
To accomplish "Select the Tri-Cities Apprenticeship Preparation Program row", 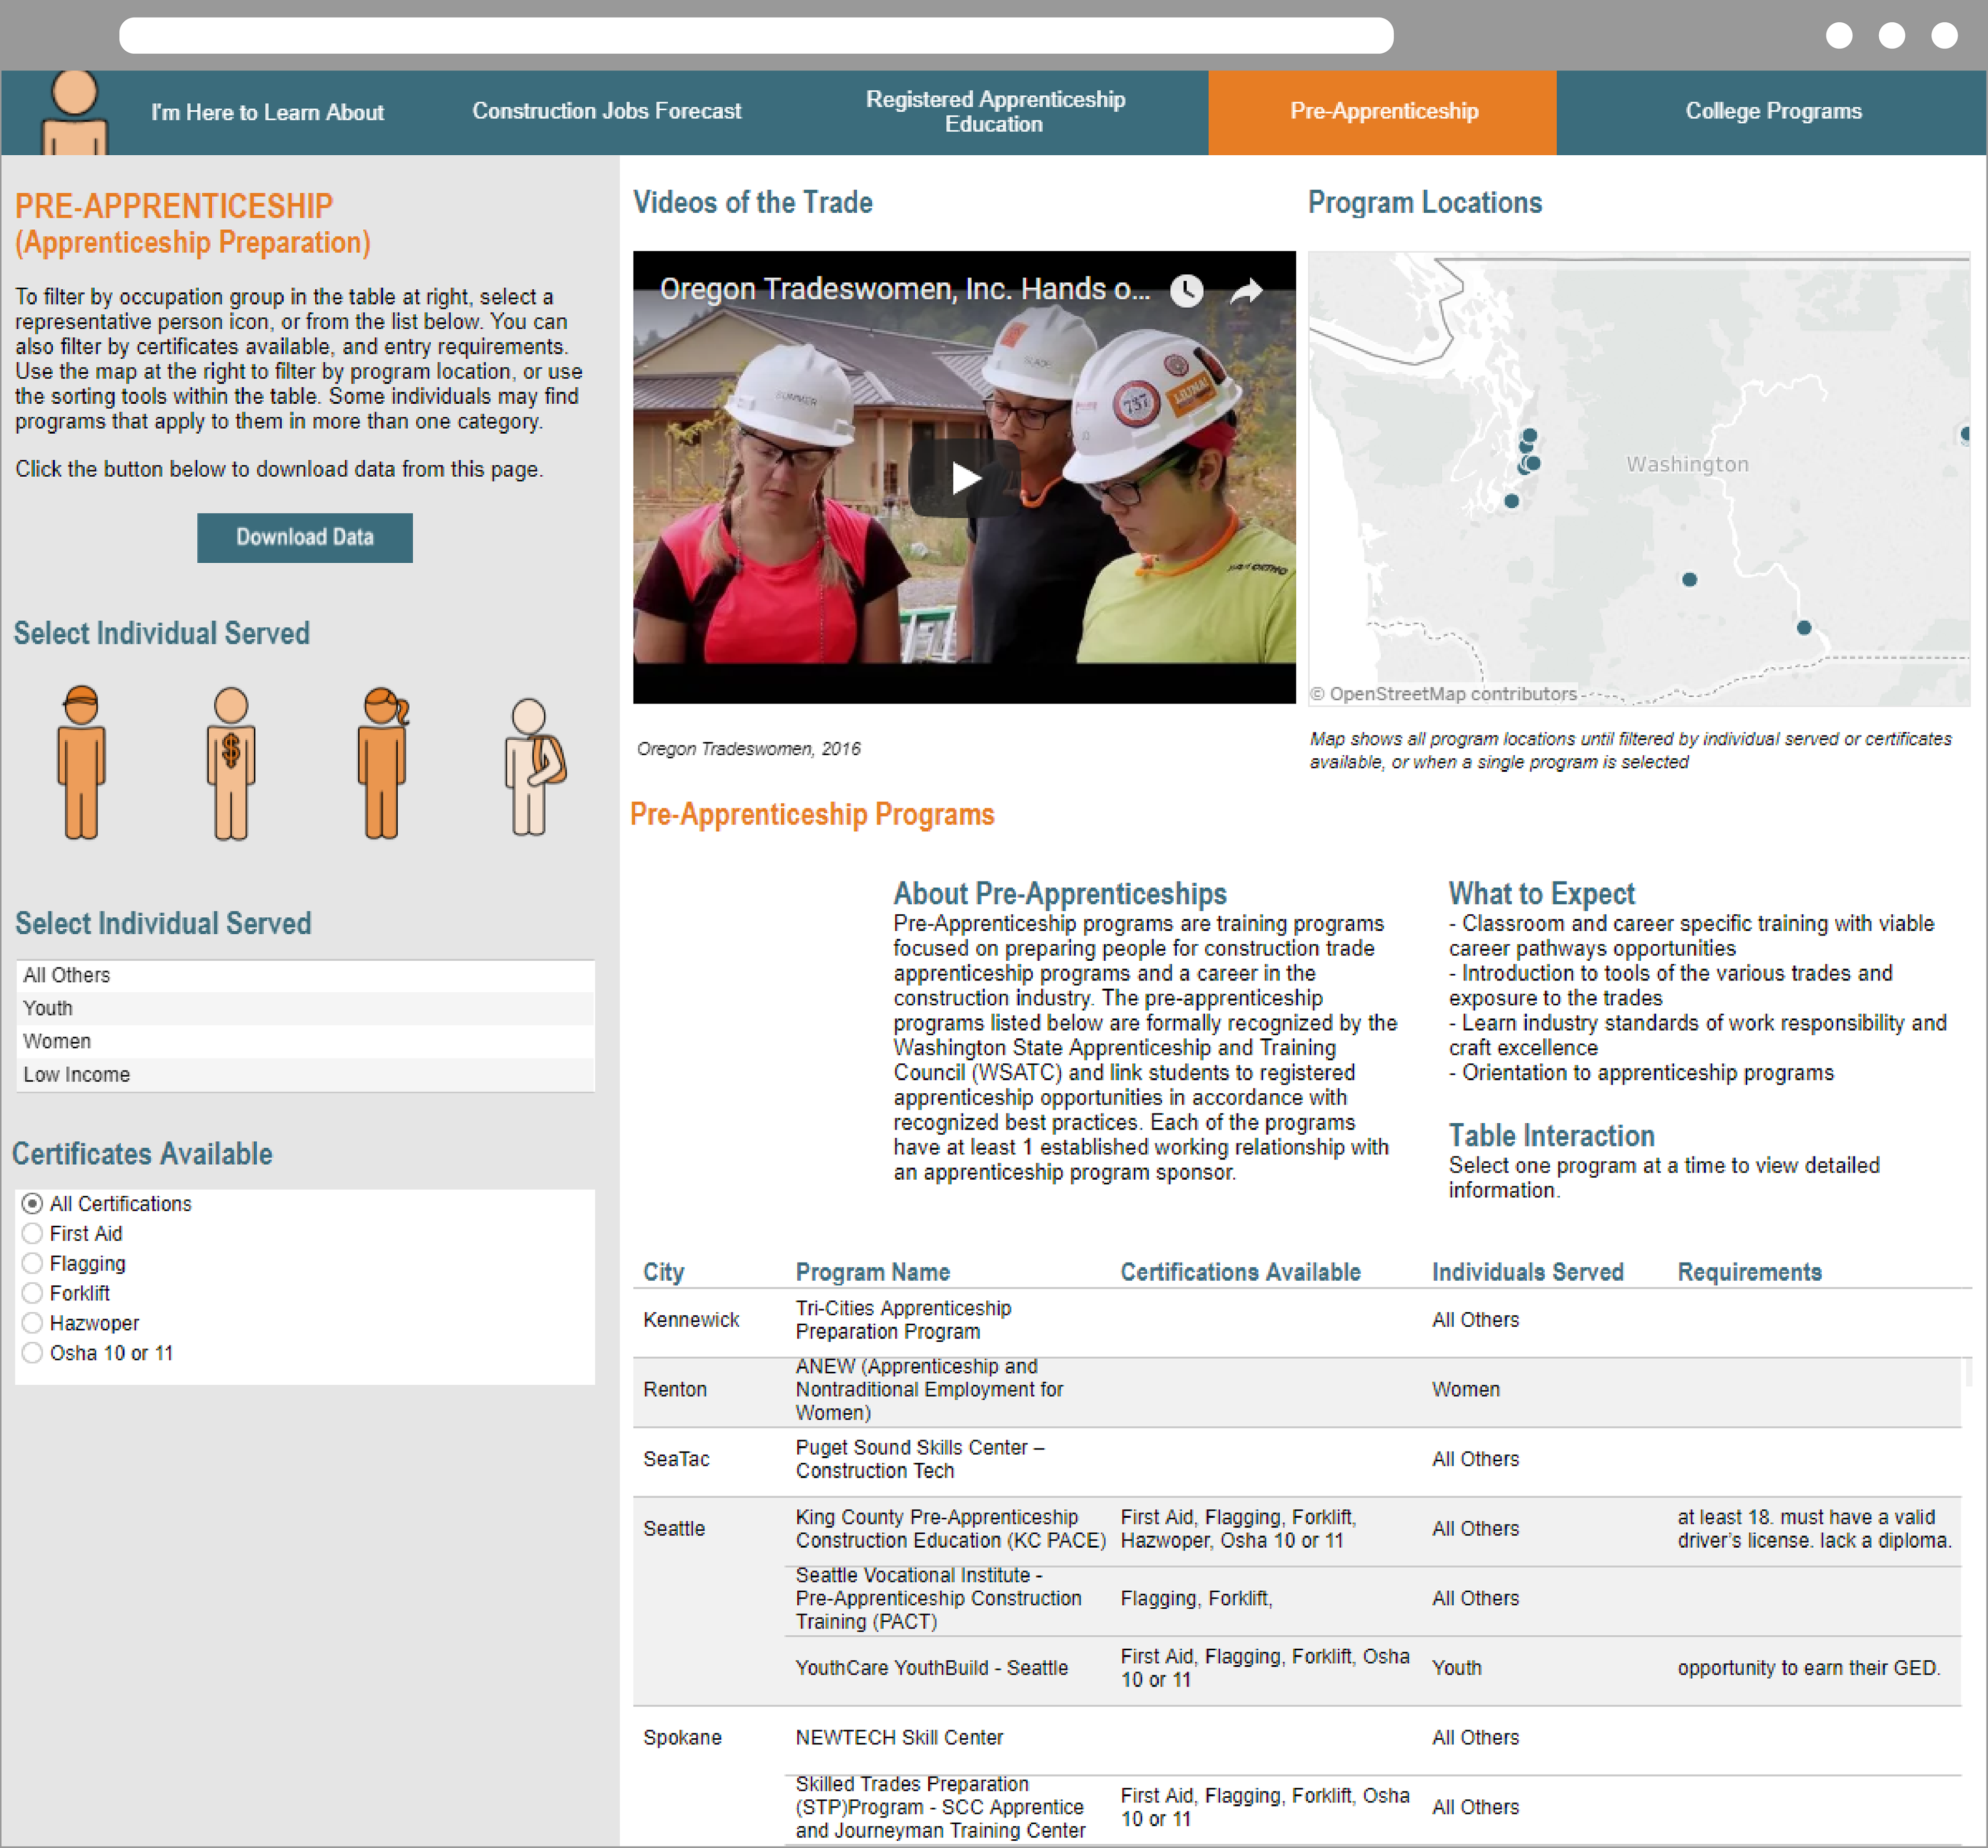I will click(x=903, y=1320).
